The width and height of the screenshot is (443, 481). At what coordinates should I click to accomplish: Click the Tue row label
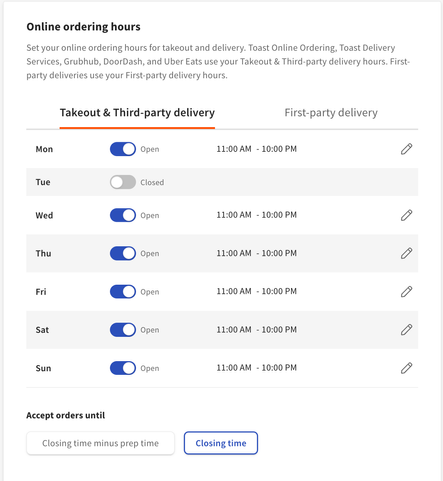43,182
